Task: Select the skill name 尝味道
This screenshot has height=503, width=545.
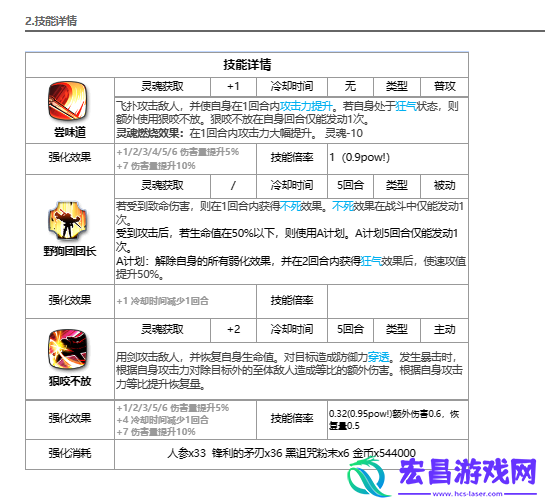Action: [x=70, y=132]
